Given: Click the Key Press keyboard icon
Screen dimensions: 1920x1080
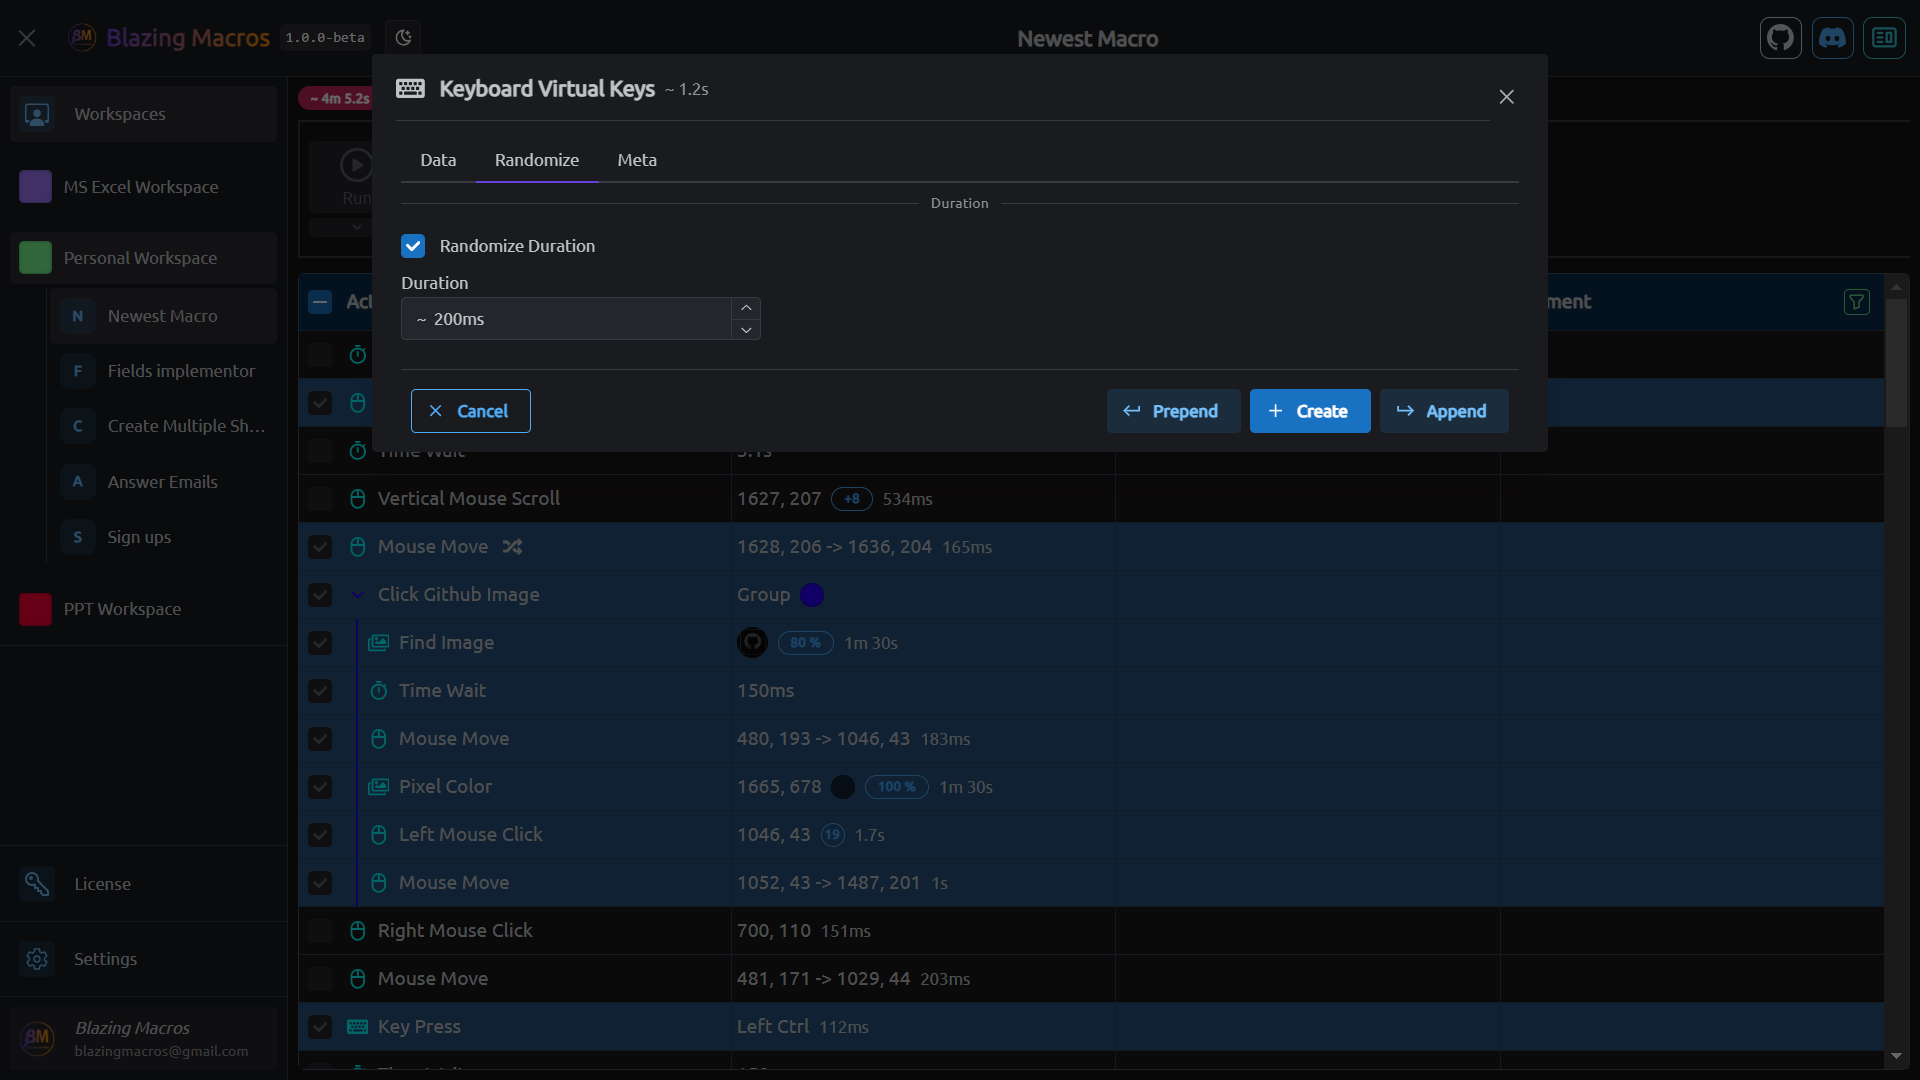Looking at the screenshot, I should 357,1027.
